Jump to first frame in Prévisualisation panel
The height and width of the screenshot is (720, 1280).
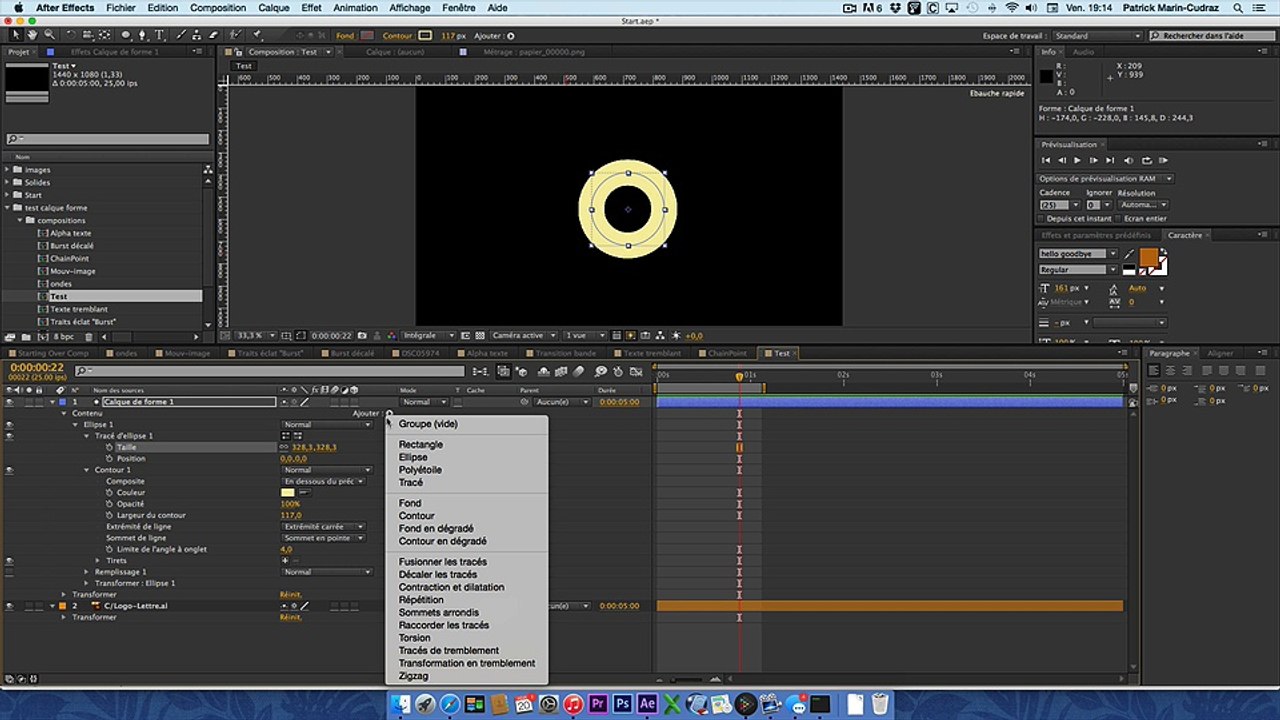[x=1046, y=160]
